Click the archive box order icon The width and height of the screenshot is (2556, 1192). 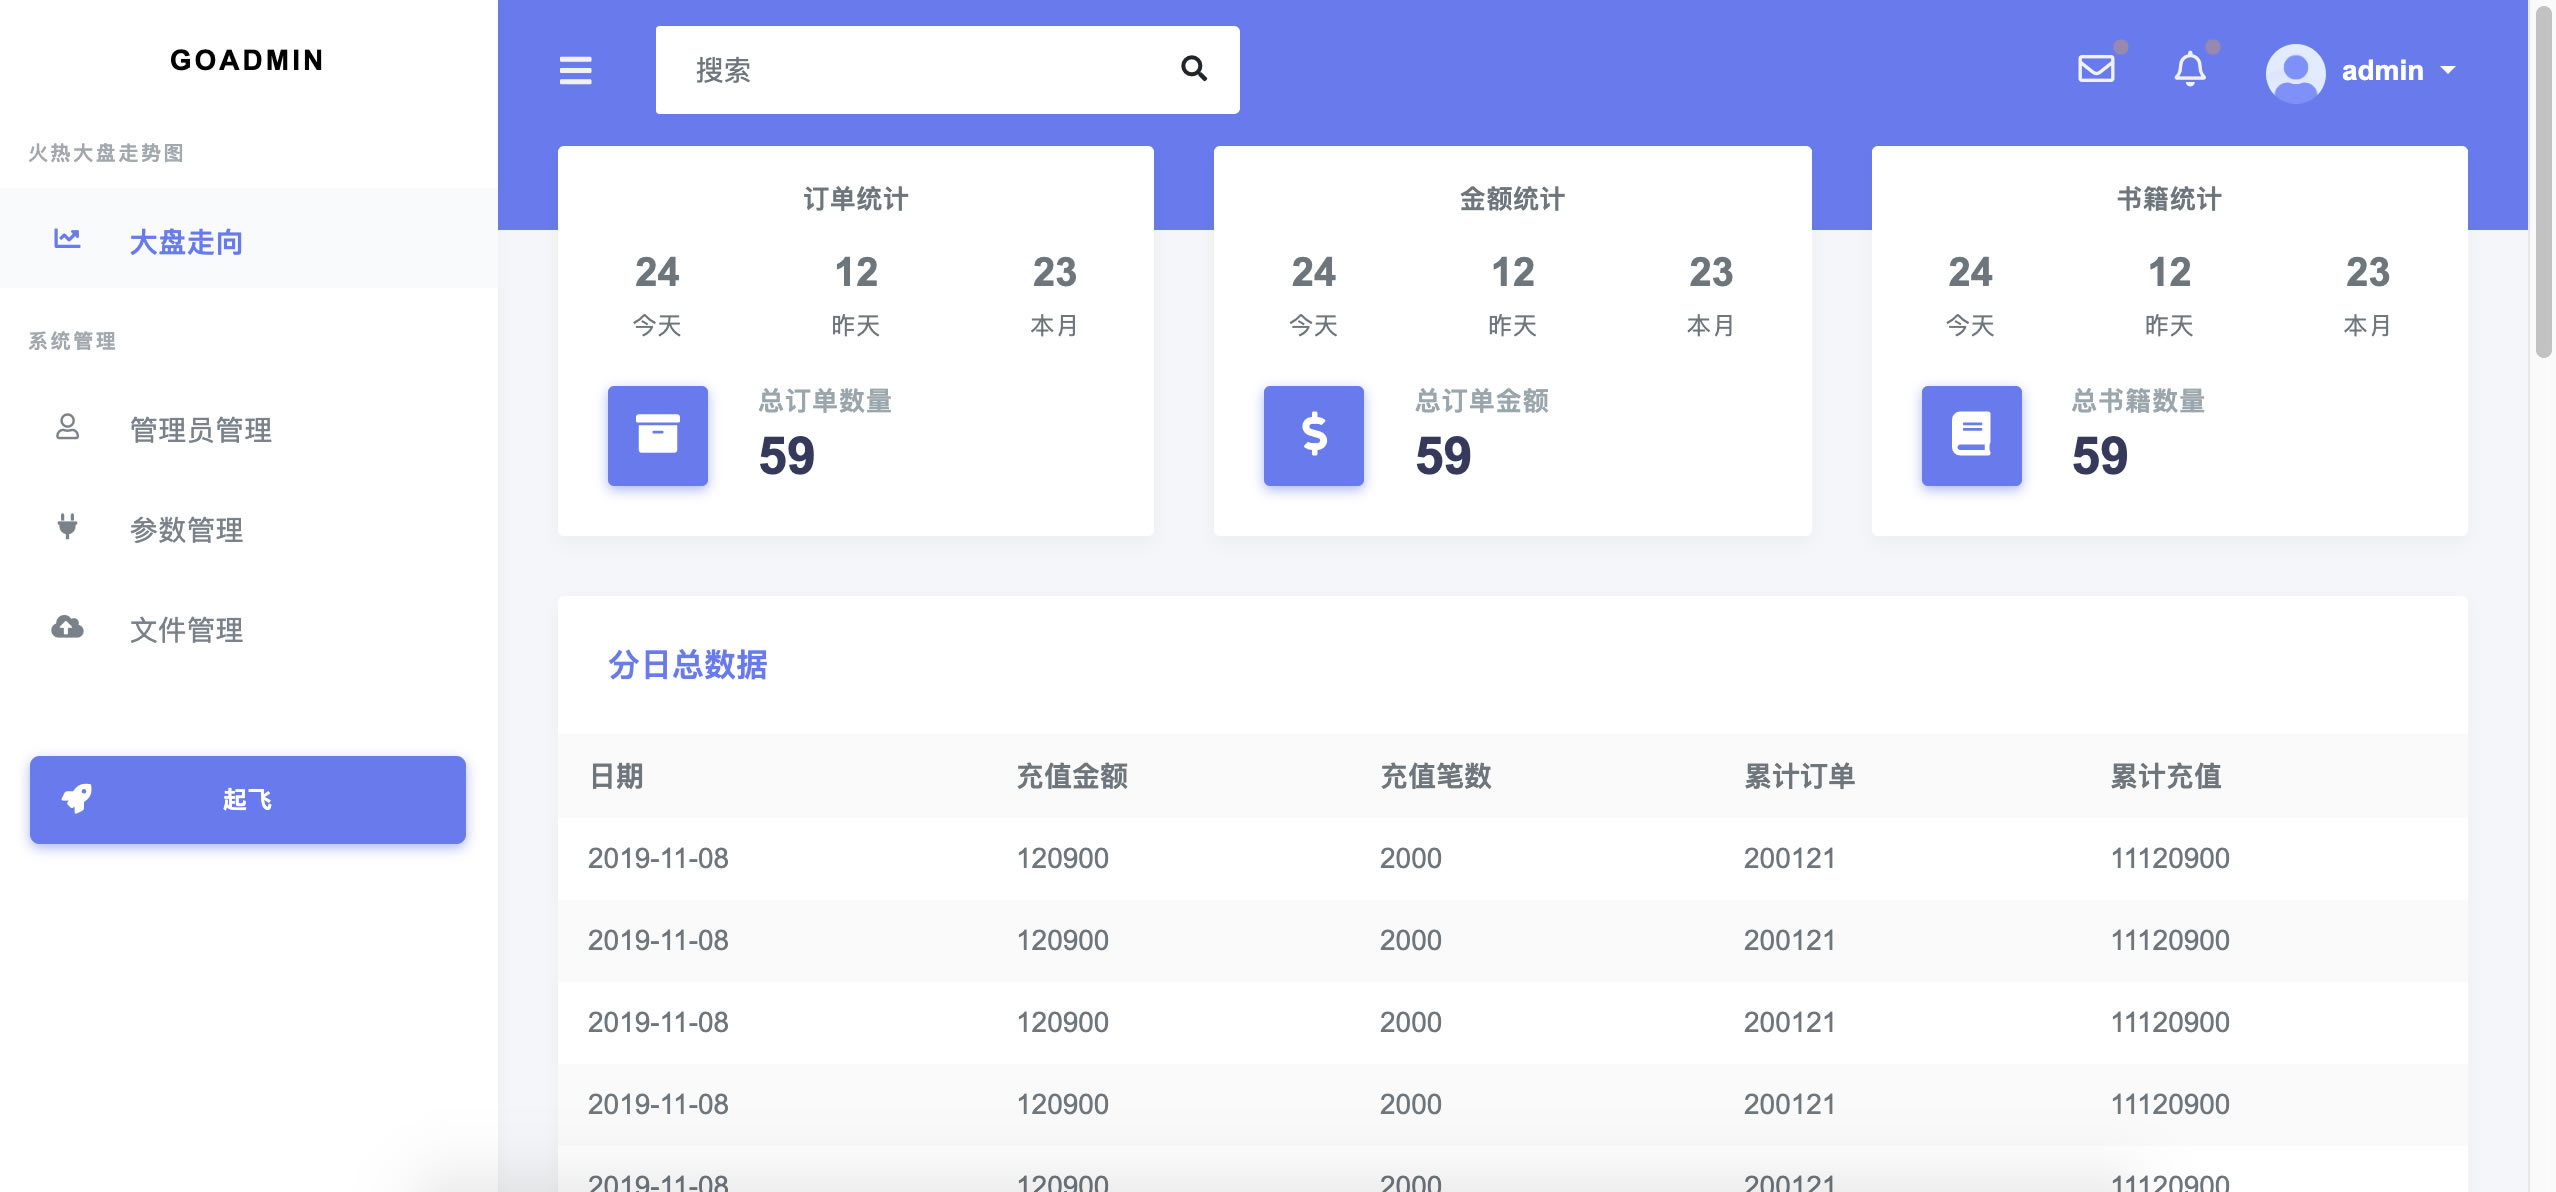coord(658,436)
